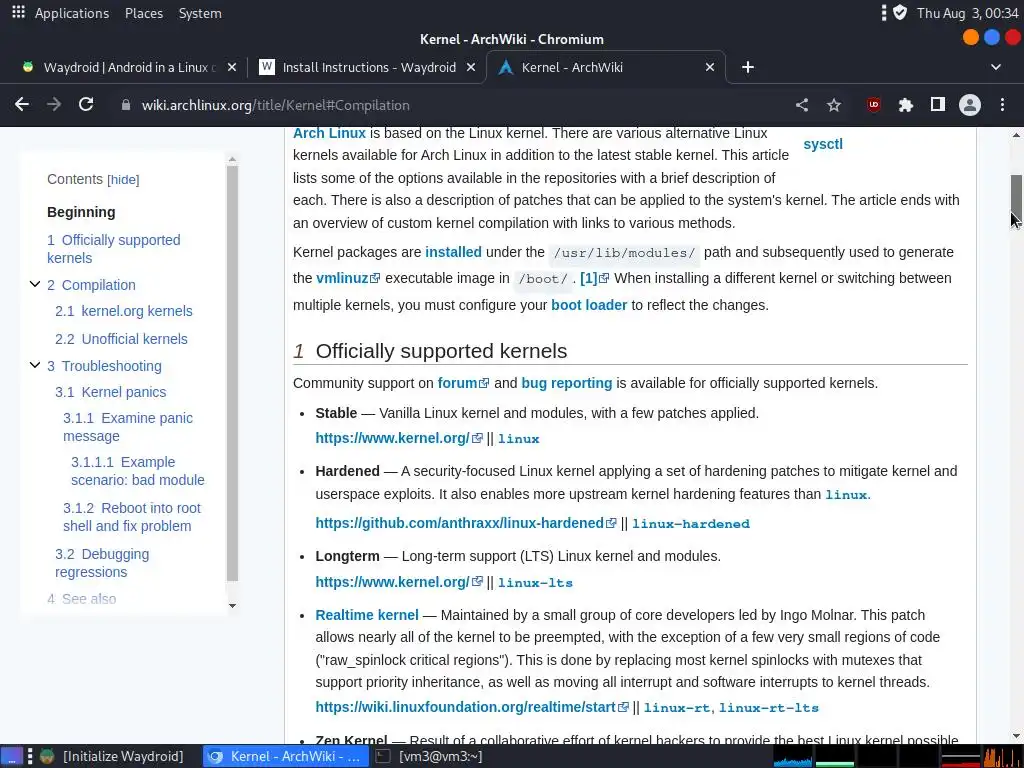
Task: Go to 3.1.2 Reboot into root shell entry
Action: 132,517
